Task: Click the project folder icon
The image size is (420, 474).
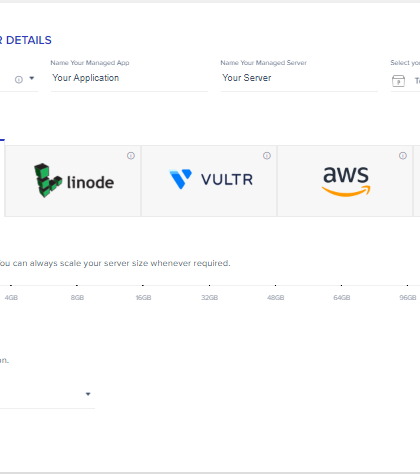Action: click(398, 81)
